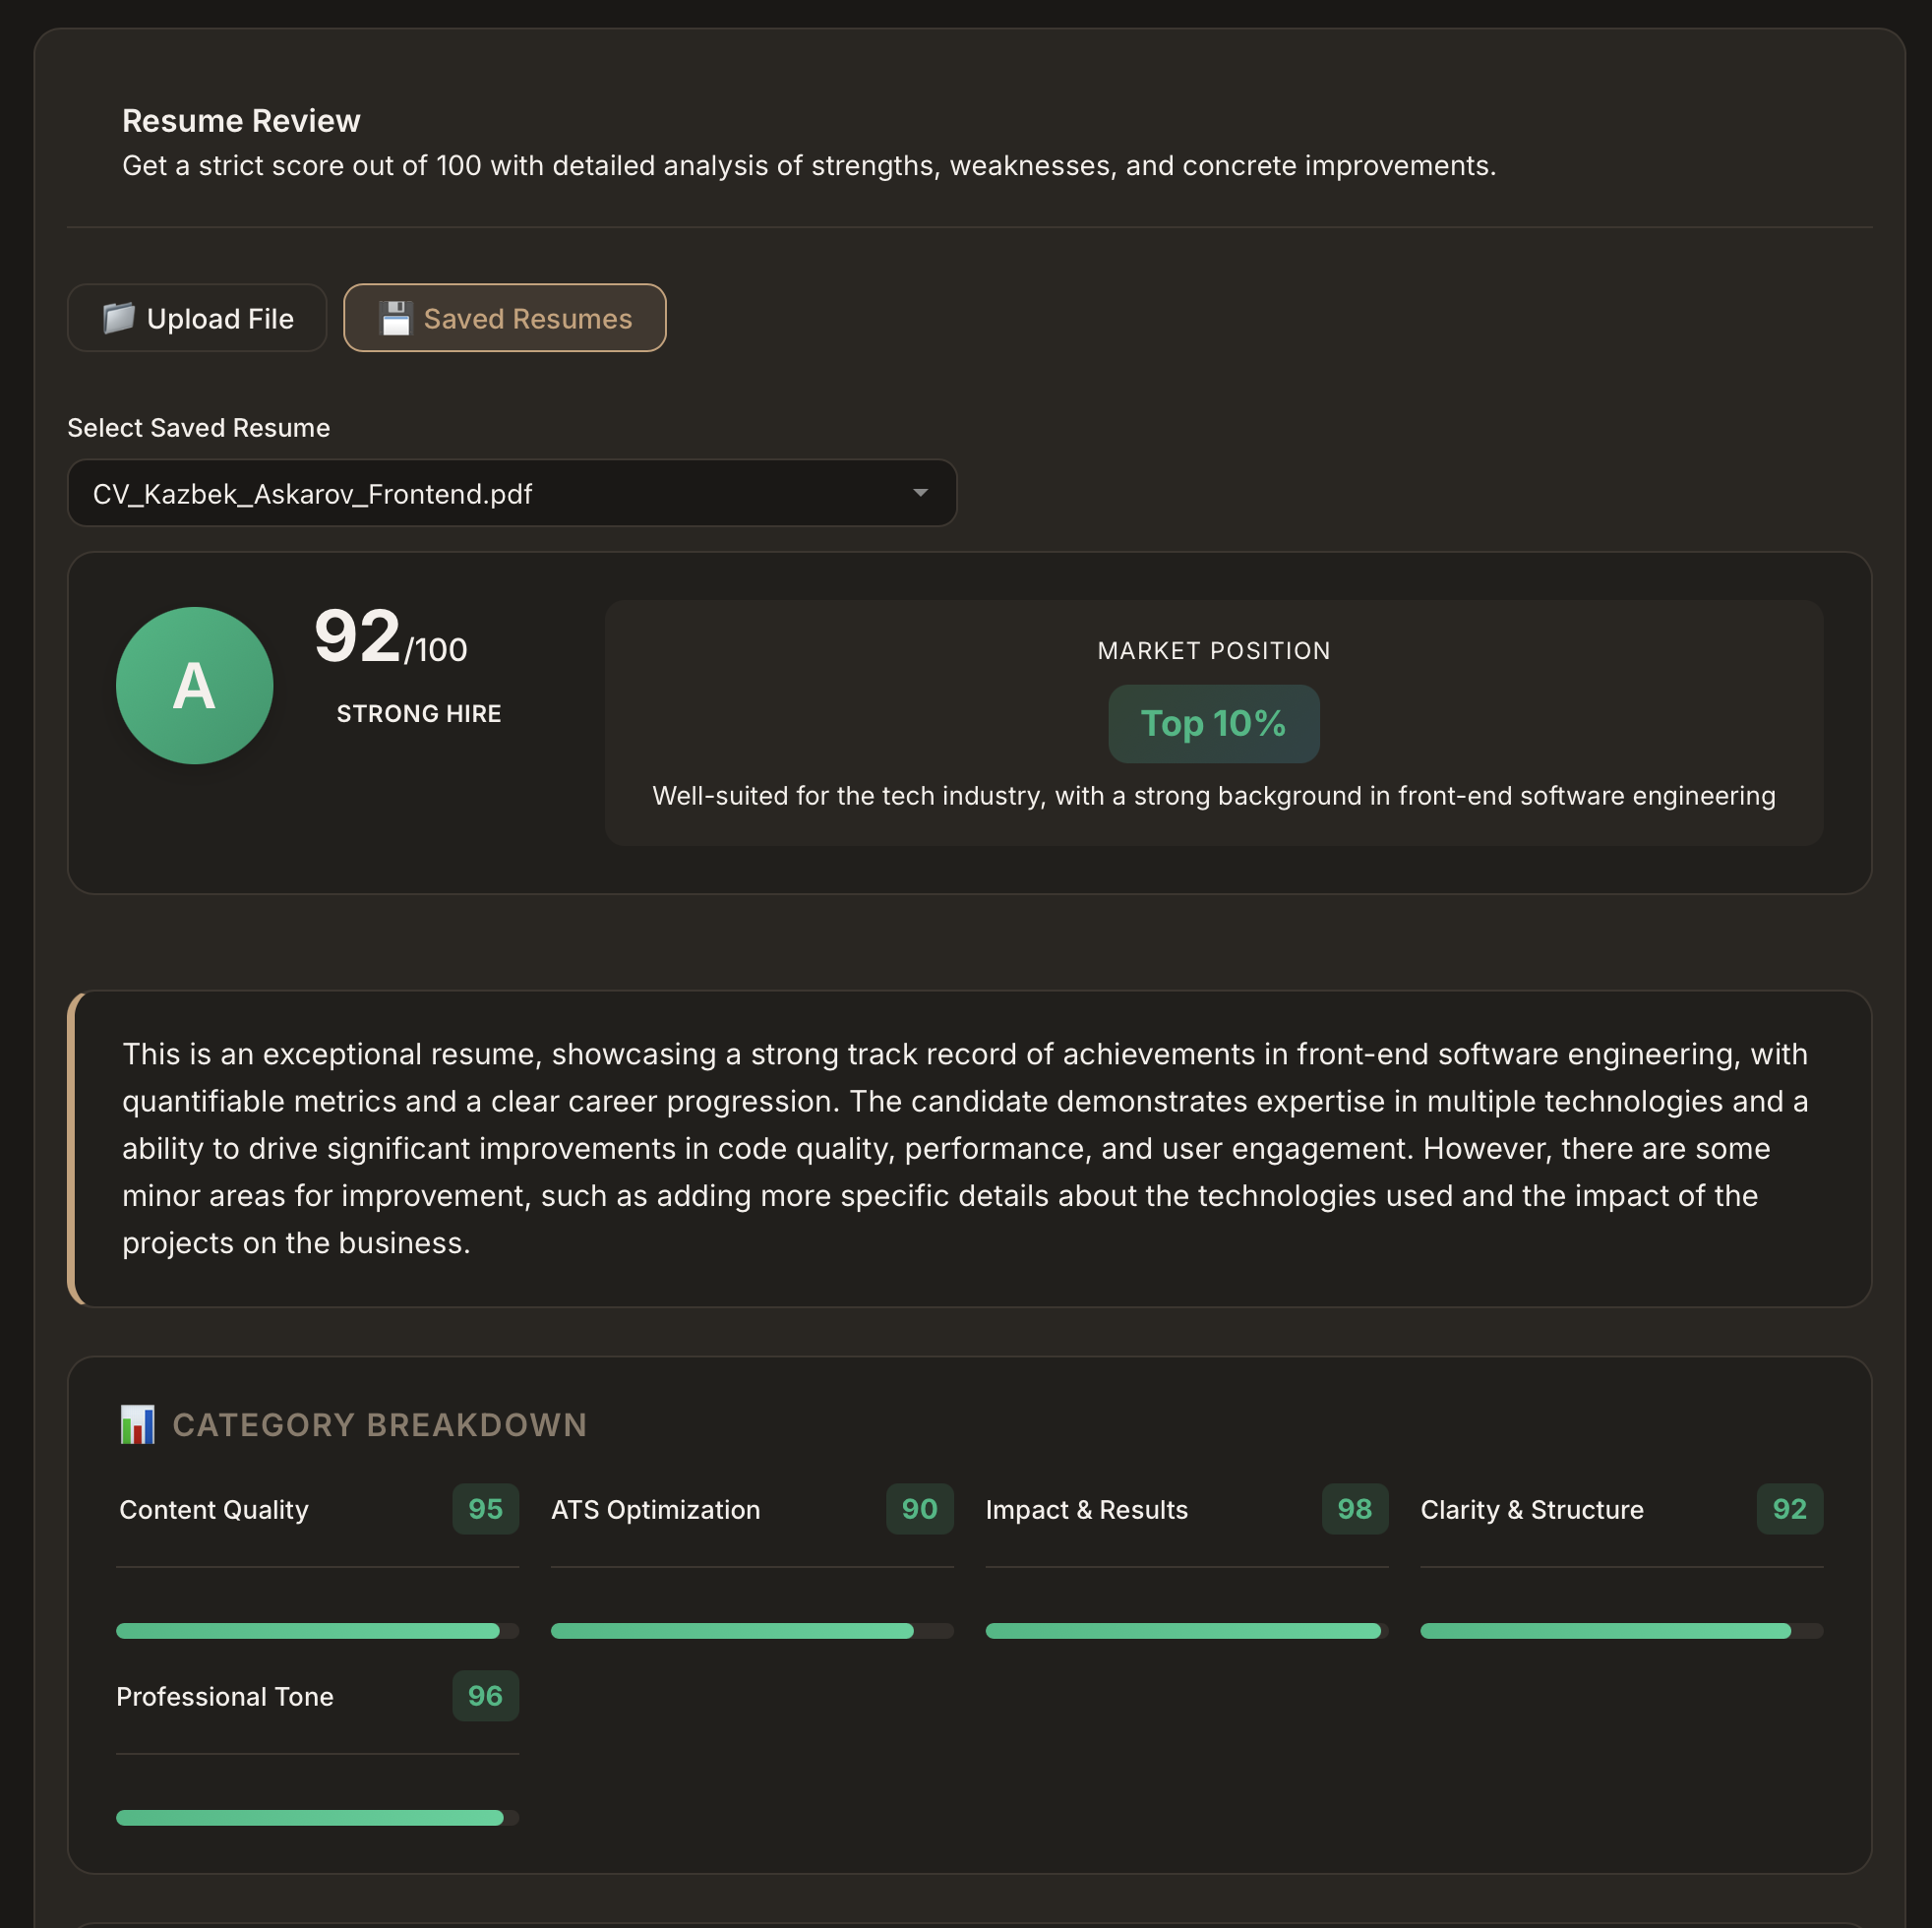Toggle the Impact & Results score badge
Image resolution: width=1932 pixels, height=1928 pixels.
tap(1354, 1510)
